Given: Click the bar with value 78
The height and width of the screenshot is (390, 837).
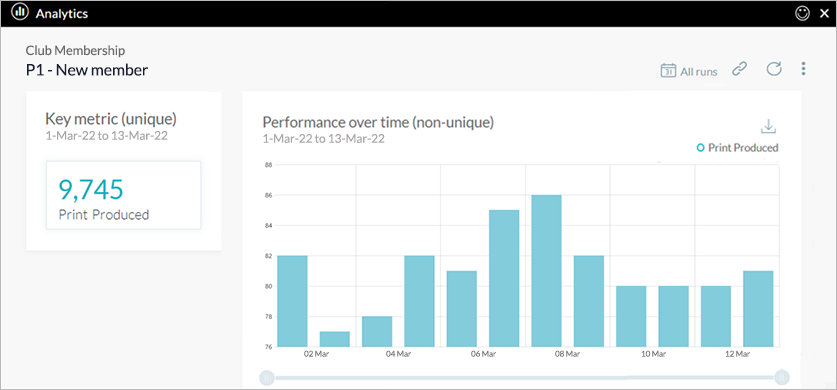Looking at the screenshot, I should (x=377, y=332).
